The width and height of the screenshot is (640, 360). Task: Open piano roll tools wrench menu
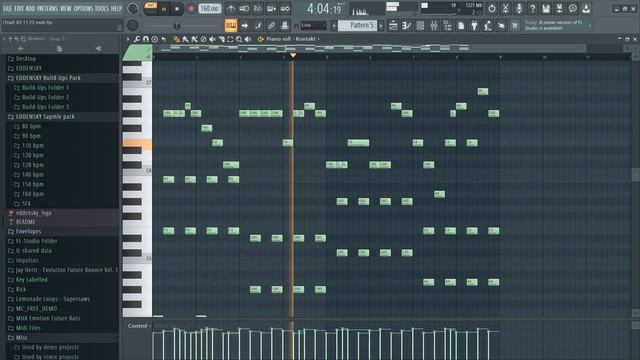137,39
